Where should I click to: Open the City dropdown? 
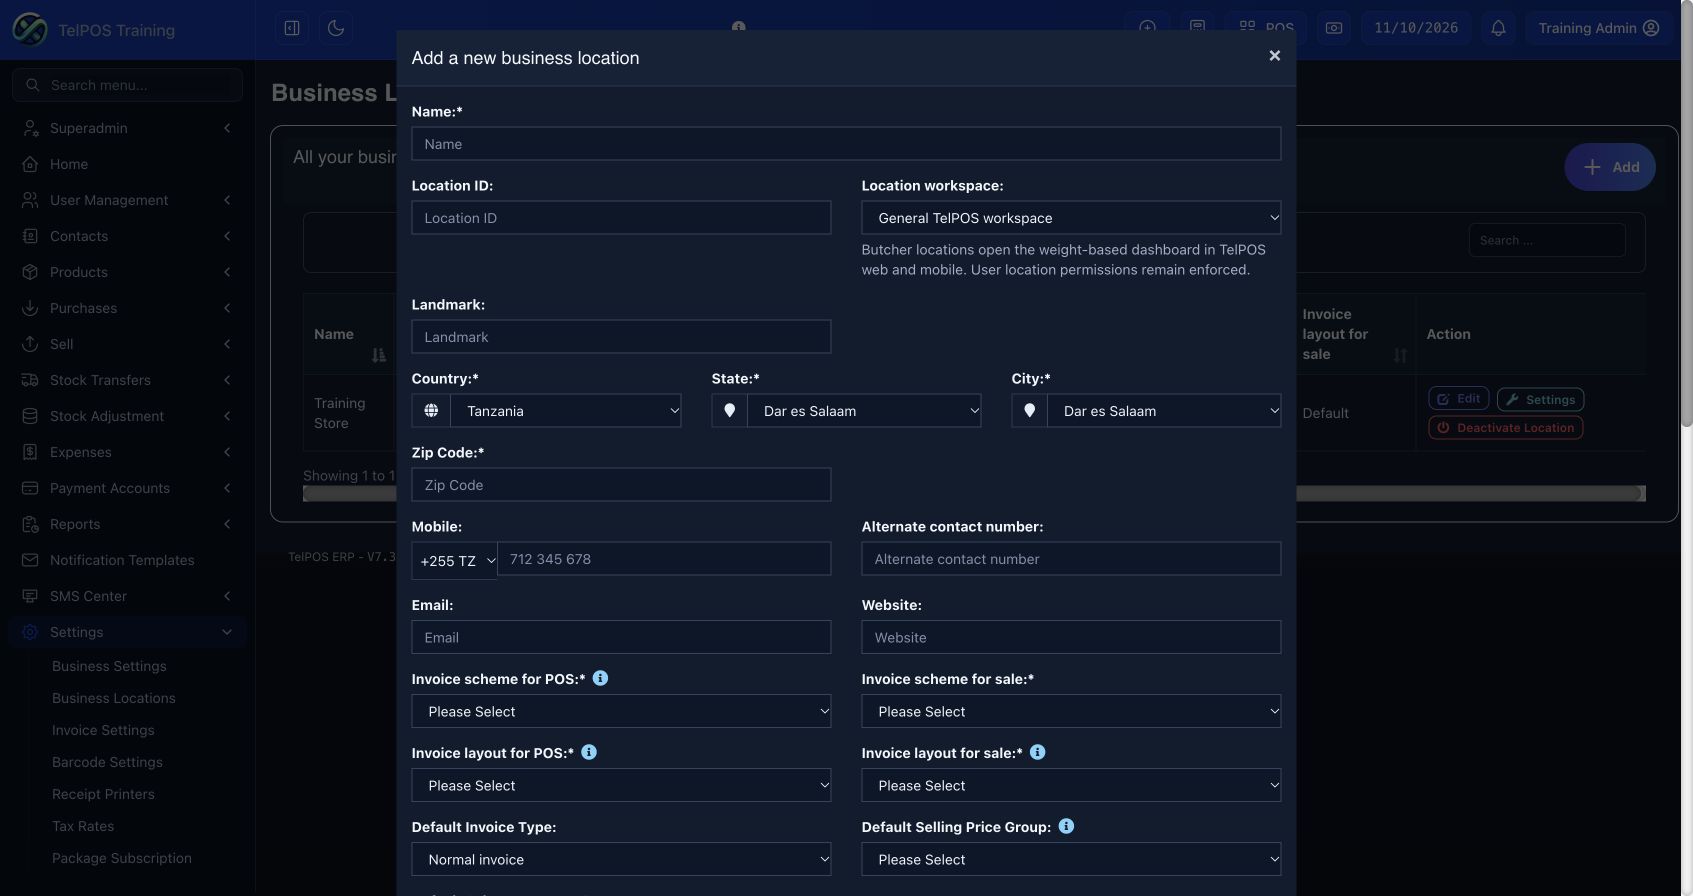pos(1164,411)
